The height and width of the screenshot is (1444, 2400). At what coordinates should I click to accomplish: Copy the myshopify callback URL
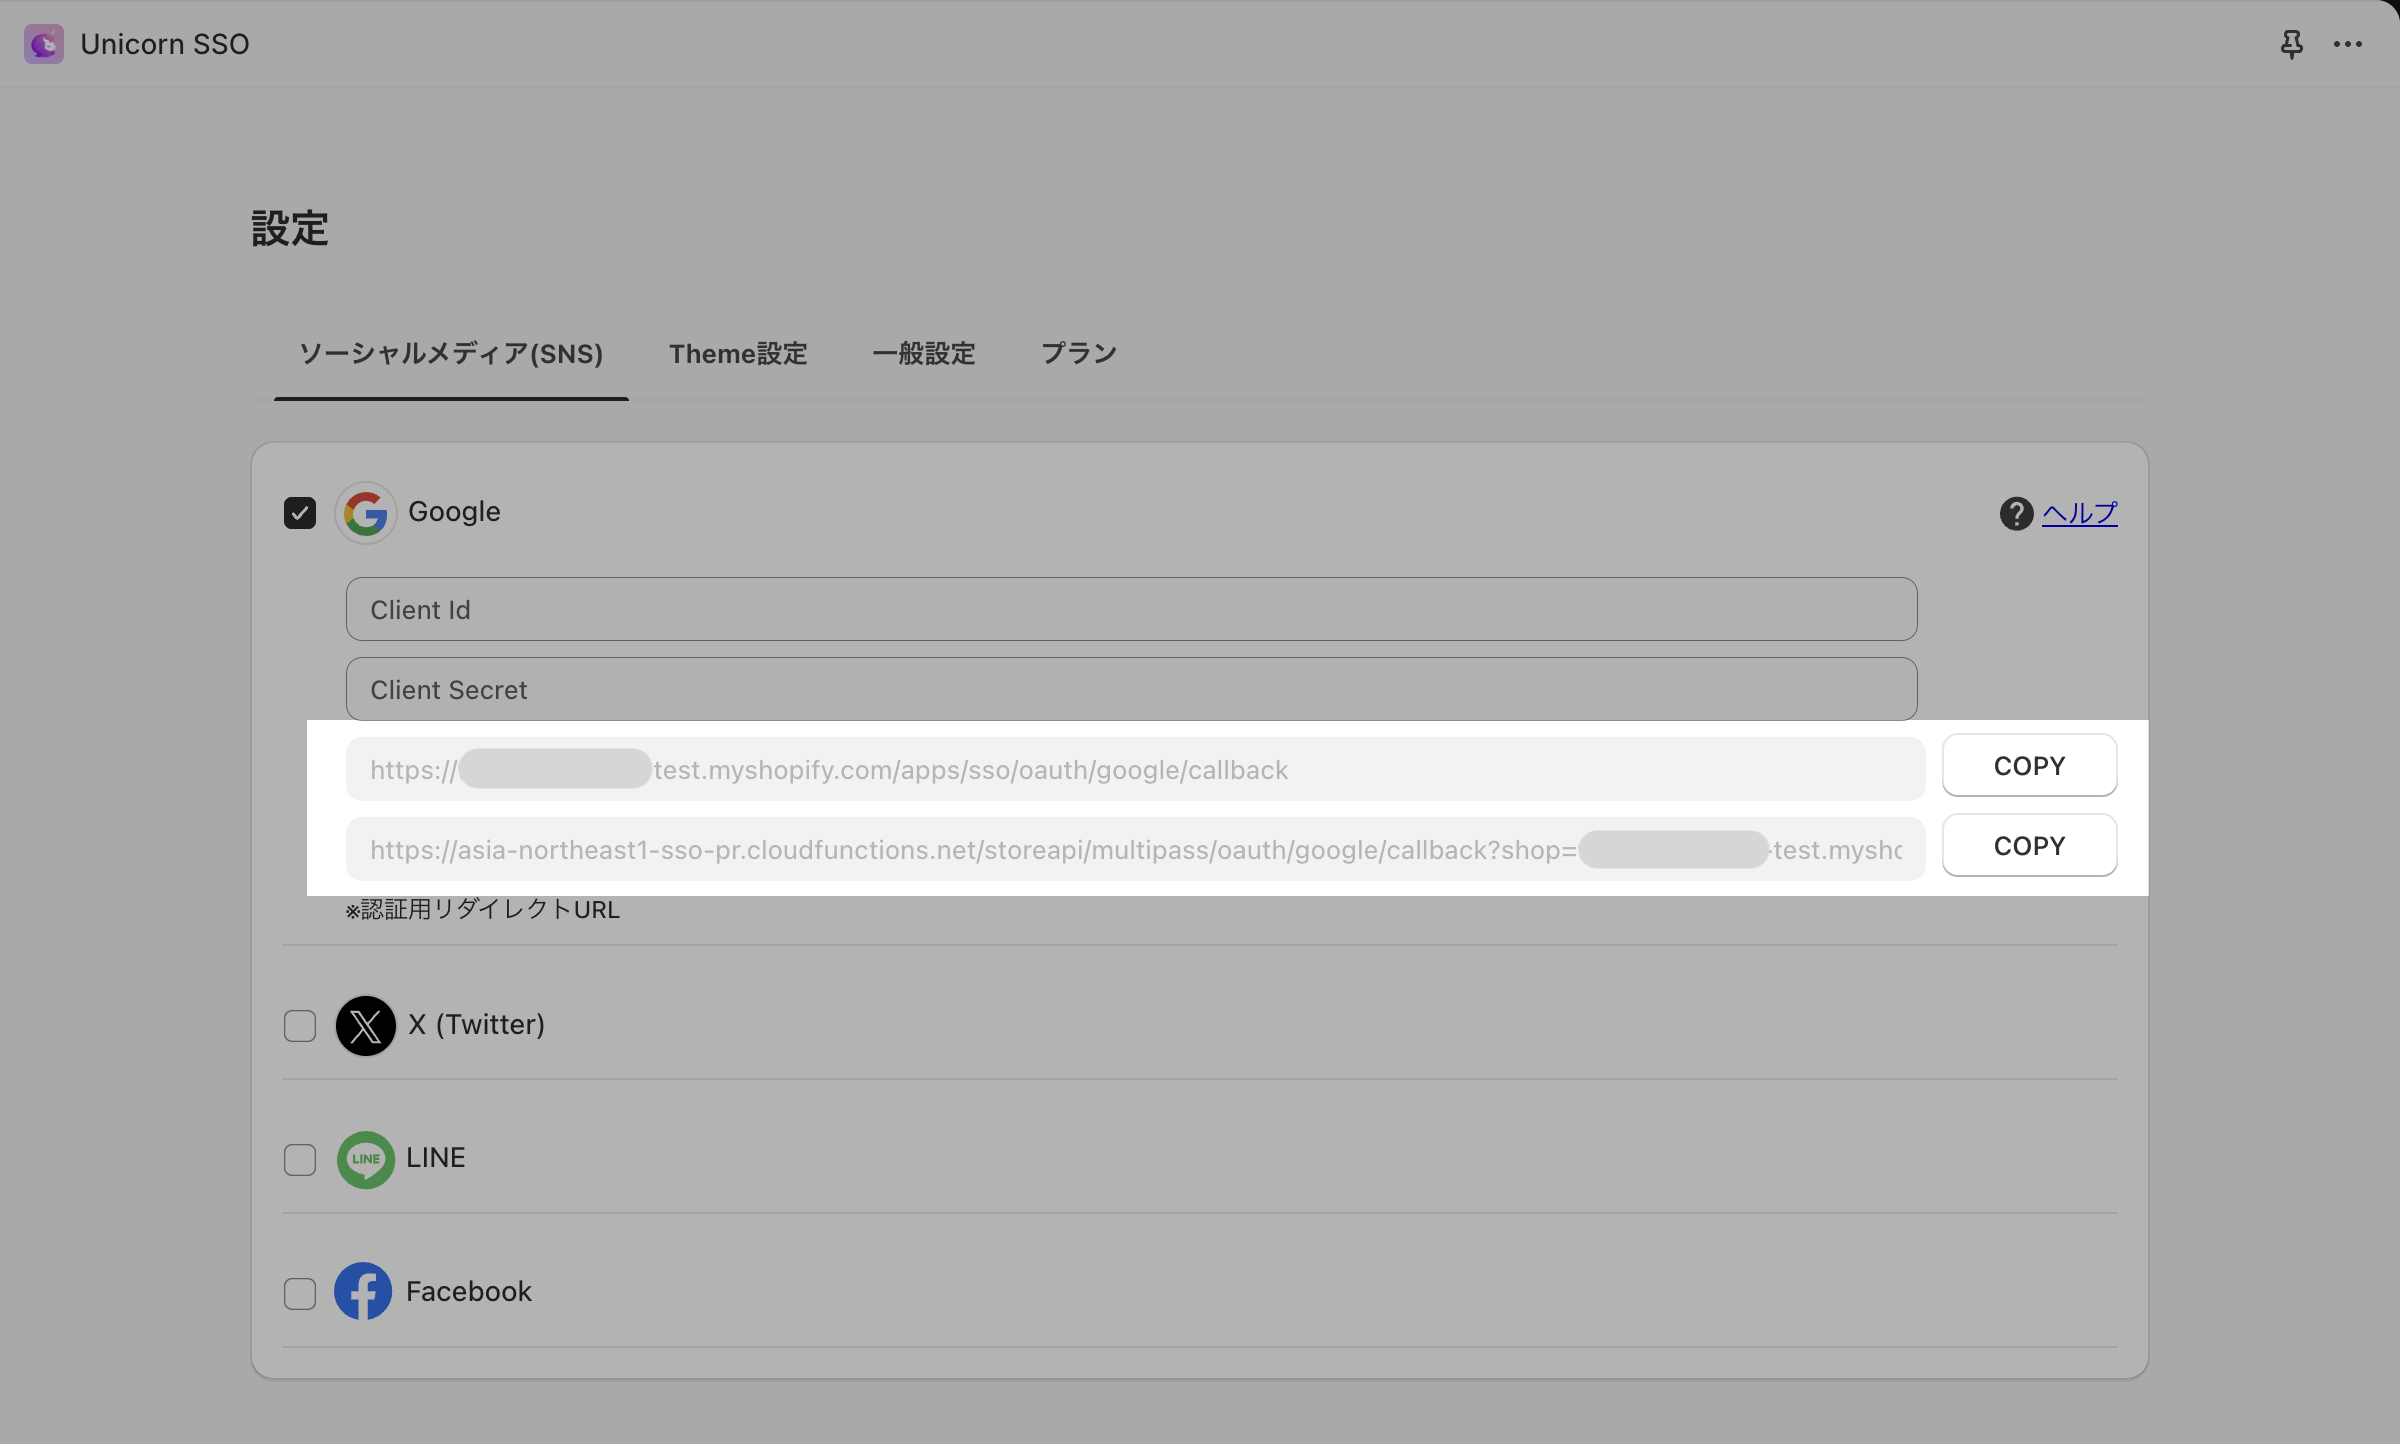click(x=2029, y=766)
